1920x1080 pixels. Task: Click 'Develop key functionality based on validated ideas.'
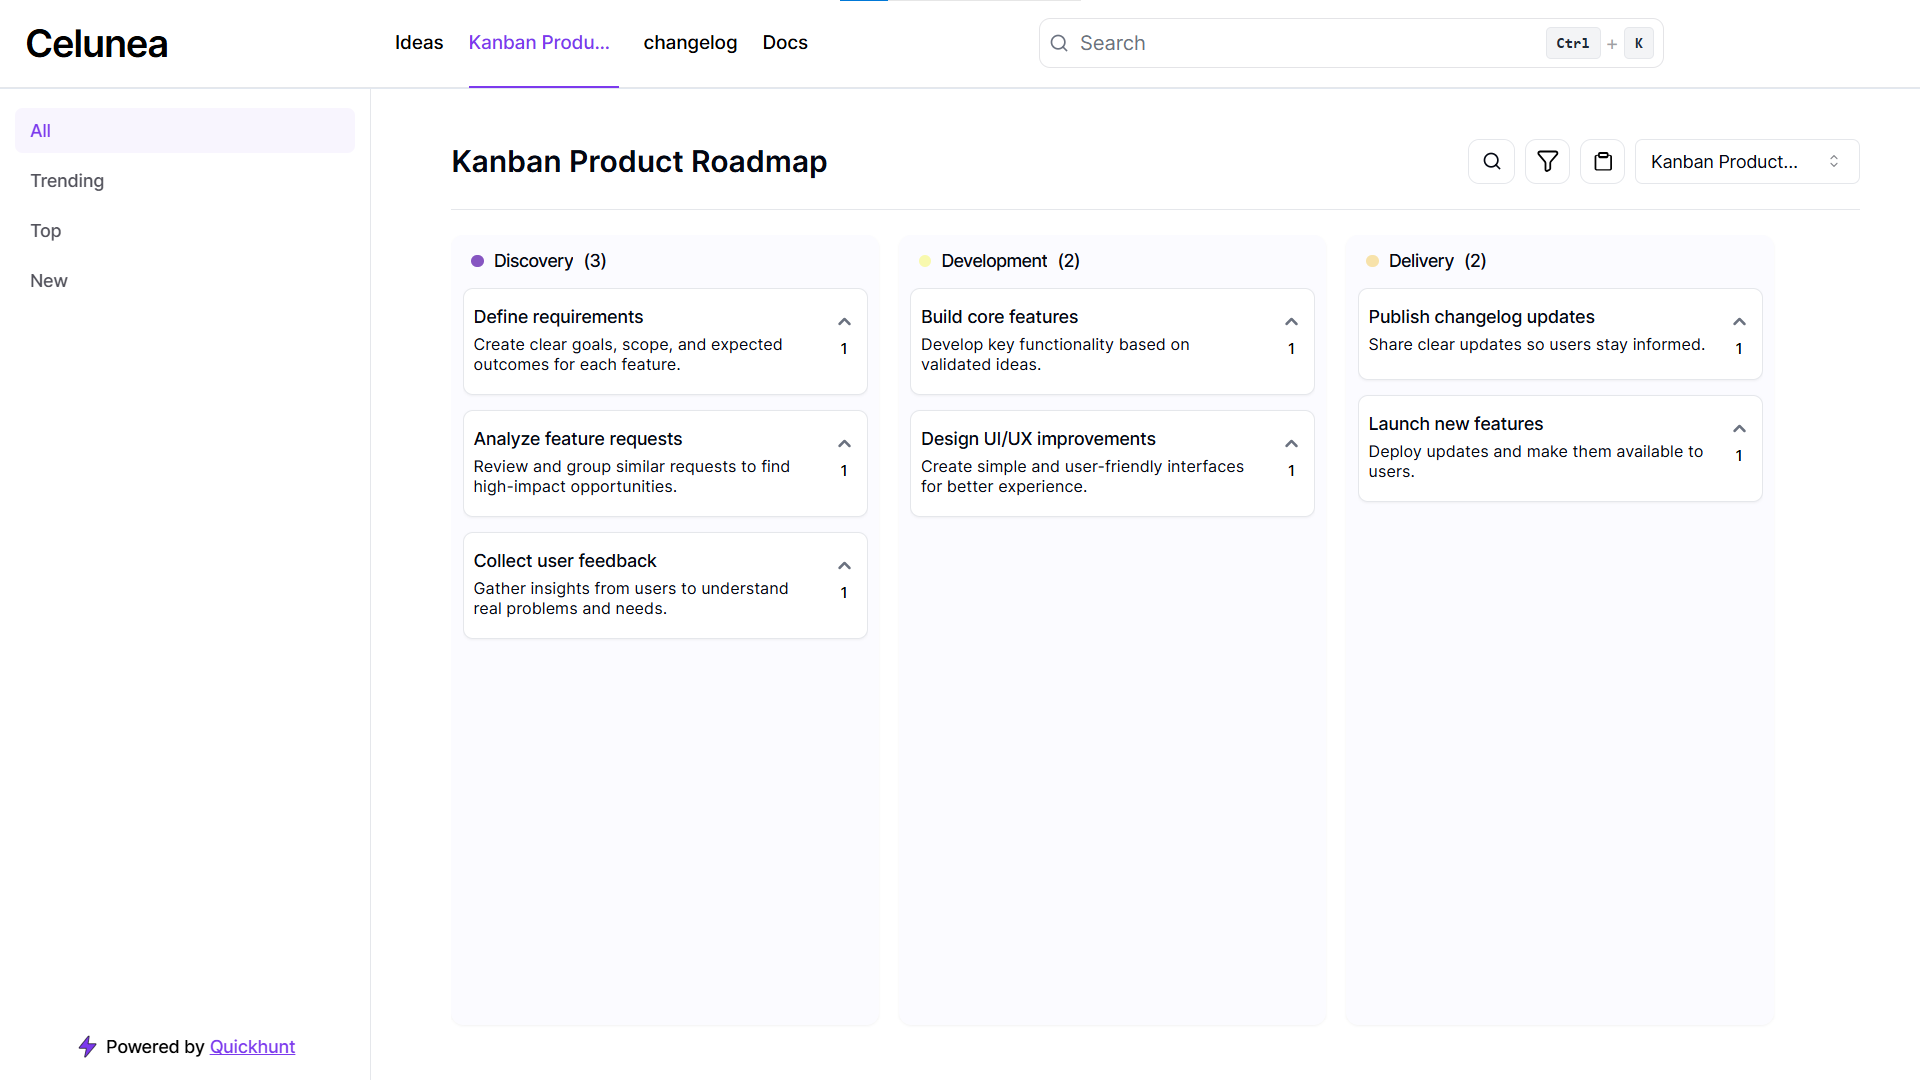(1055, 355)
